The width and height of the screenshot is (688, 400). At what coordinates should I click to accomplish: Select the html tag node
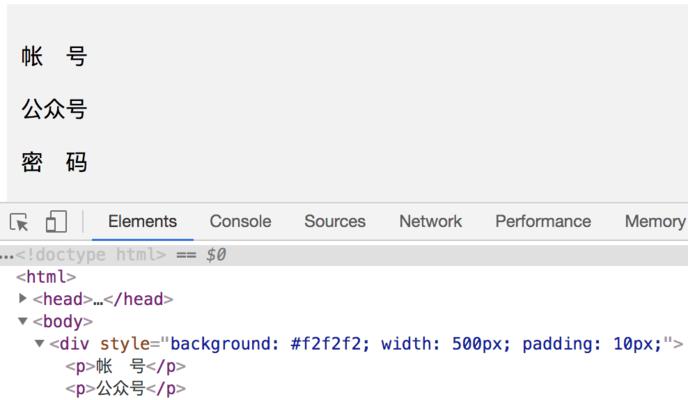(46, 277)
